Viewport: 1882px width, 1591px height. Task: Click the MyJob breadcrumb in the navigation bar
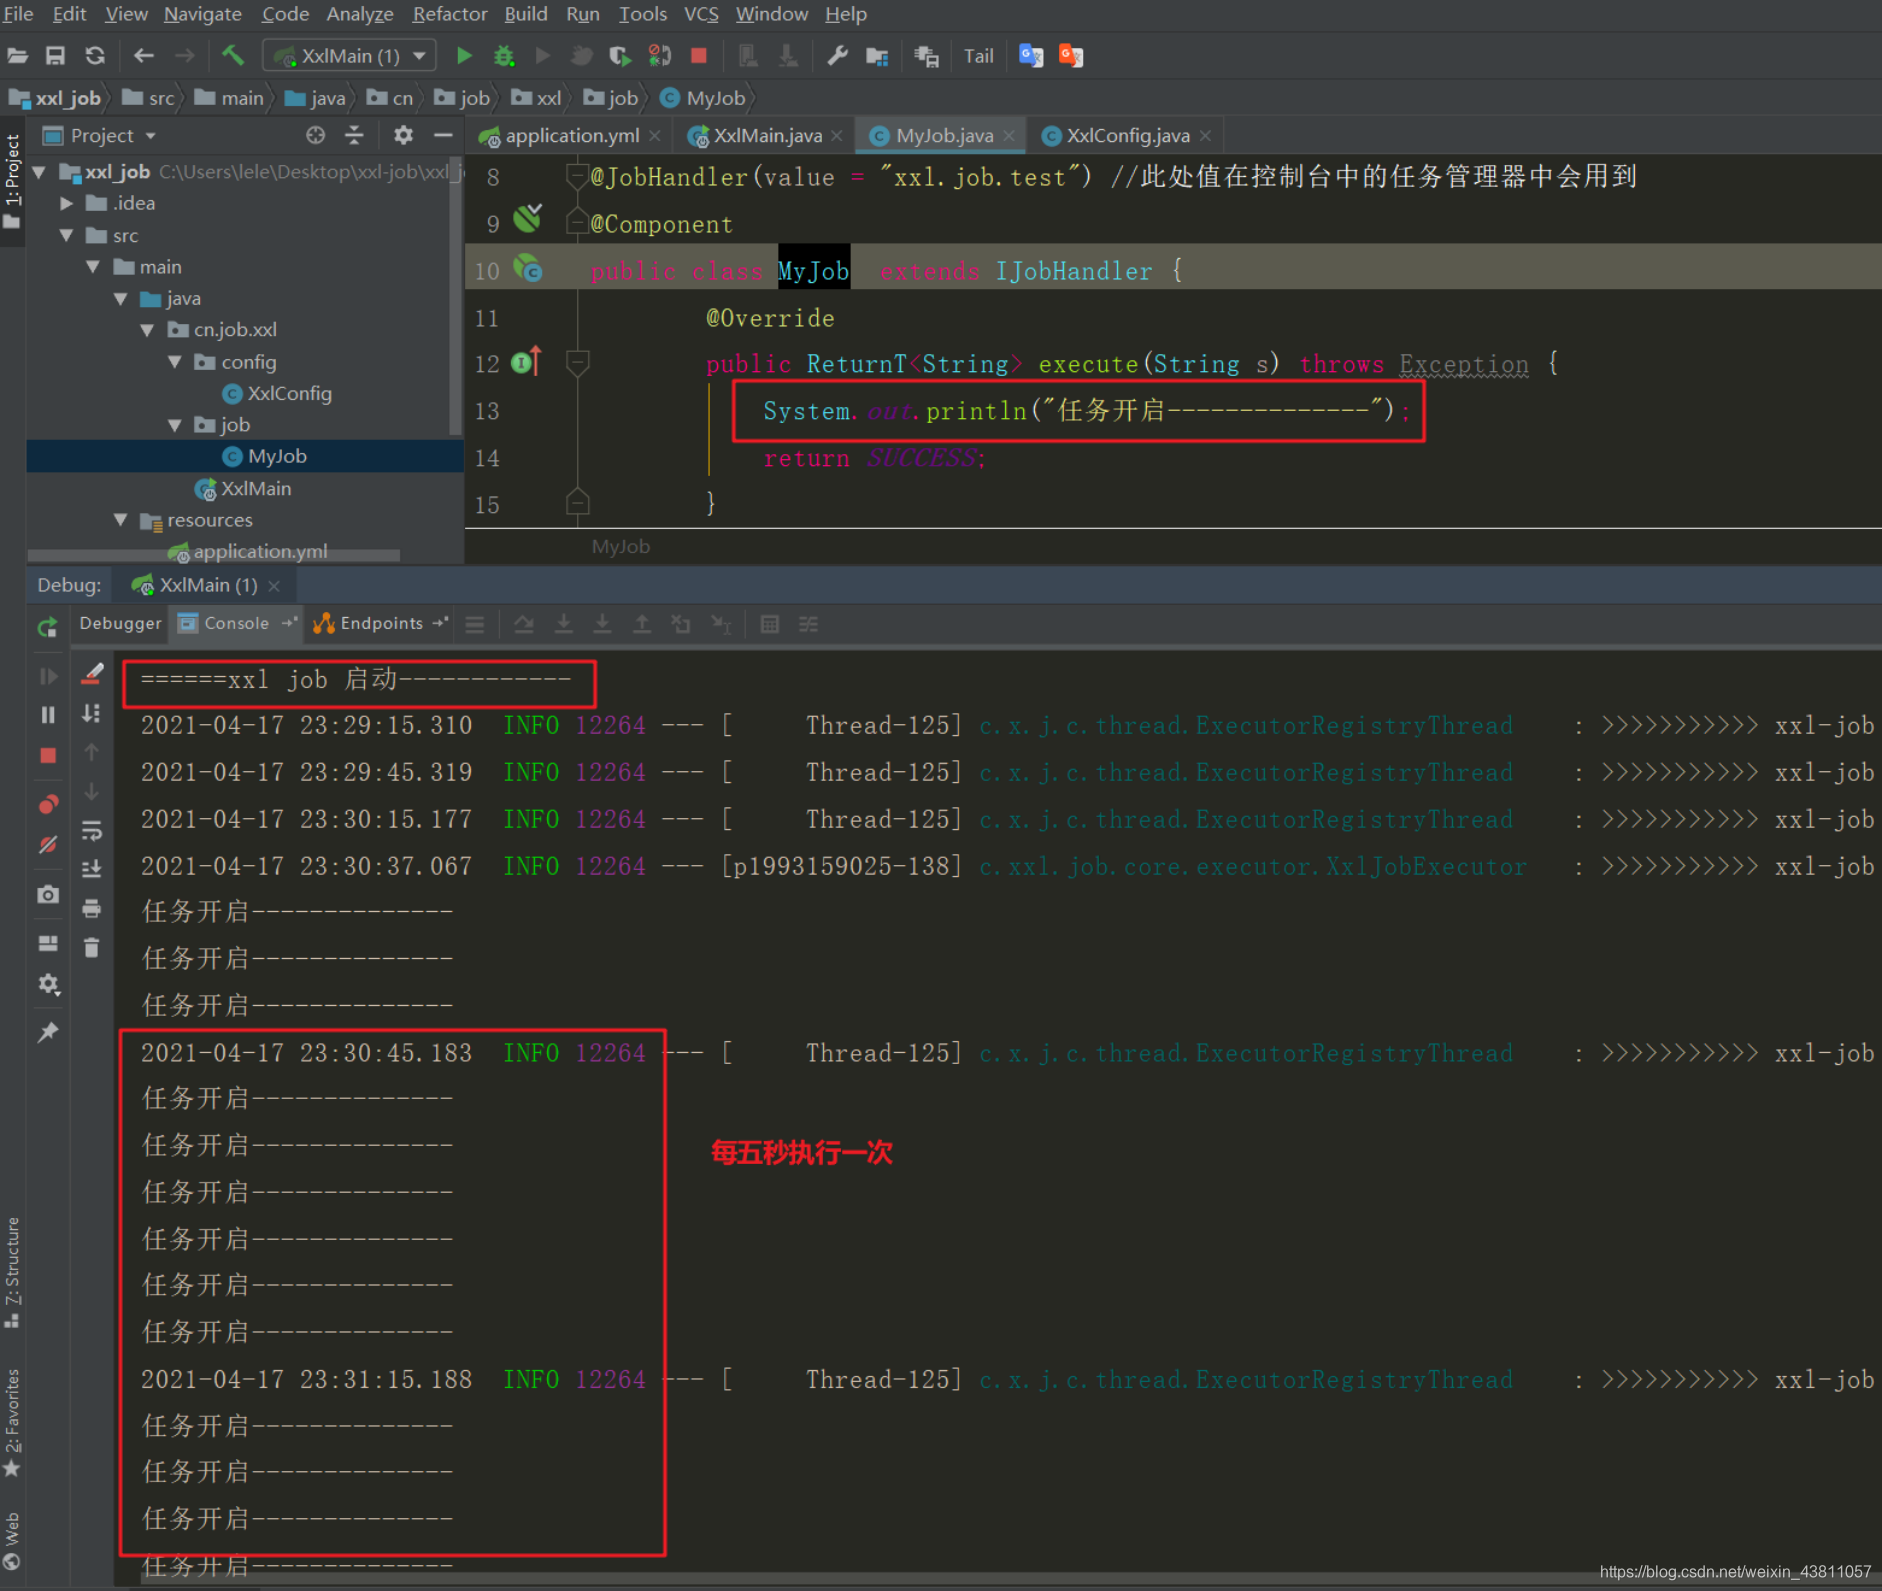(703, 98)
